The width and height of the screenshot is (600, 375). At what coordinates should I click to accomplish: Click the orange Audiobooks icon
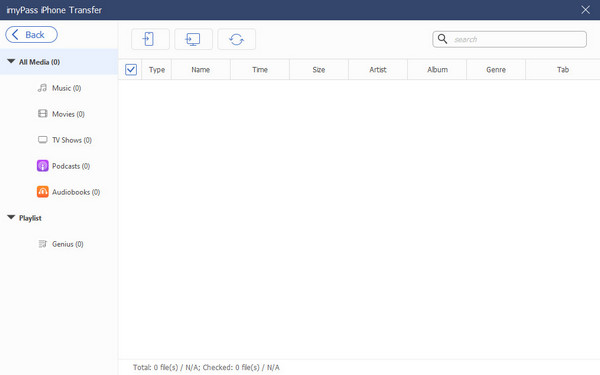pos(42,192)
